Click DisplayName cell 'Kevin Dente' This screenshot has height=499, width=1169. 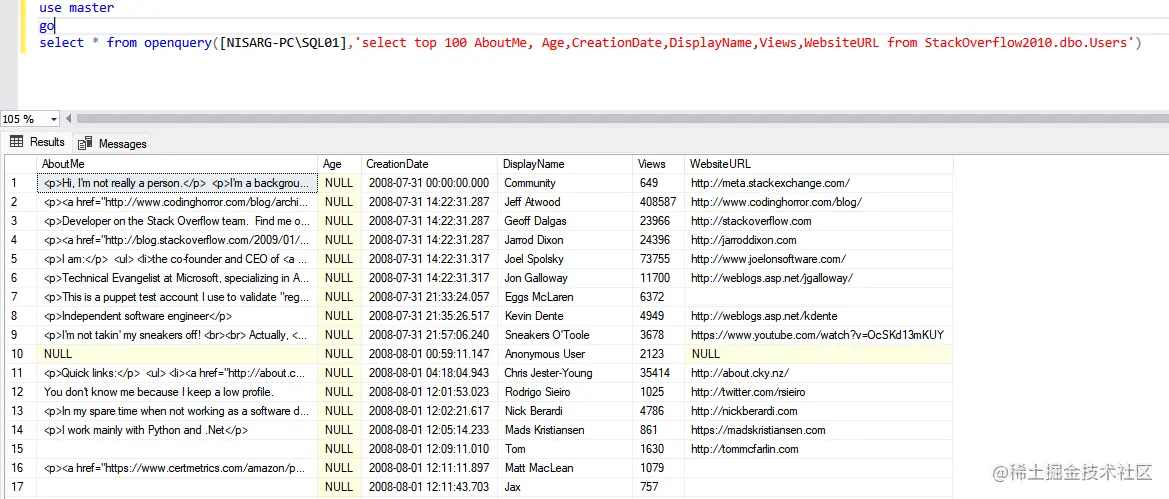pyautogui.click(x=566, y=316)
